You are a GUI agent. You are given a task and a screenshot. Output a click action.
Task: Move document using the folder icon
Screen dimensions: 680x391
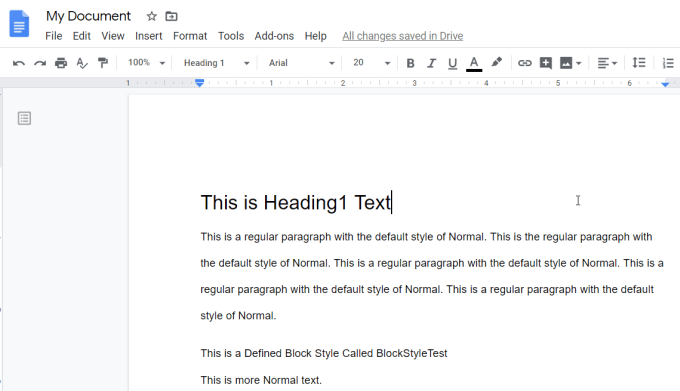pyautogui.click(x=171, y=16)
